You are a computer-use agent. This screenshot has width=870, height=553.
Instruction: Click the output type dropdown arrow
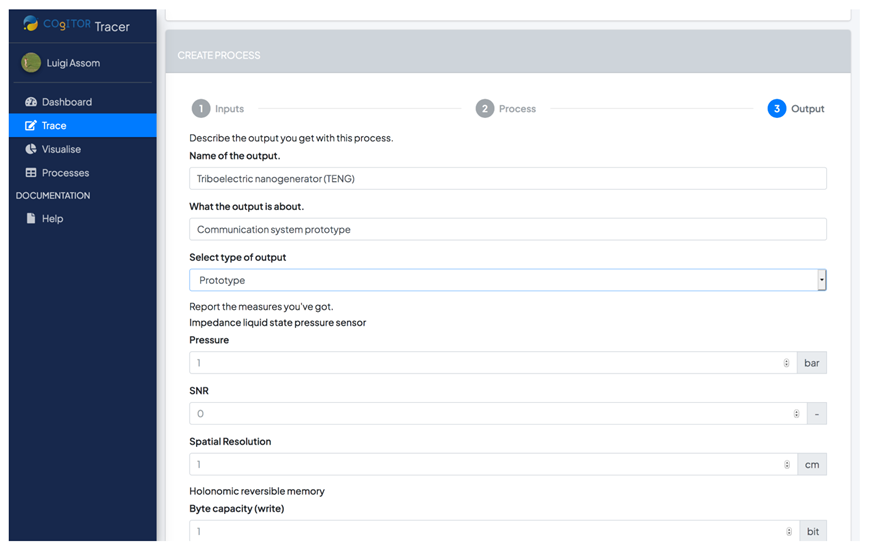[822, 280]
